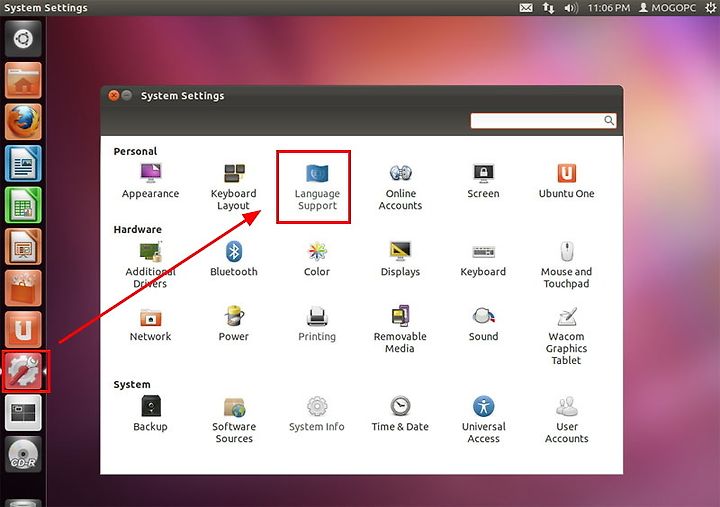Open the power session gear menu
Viewport: 720px width, 507px height.
pyautogui.click(x=710, y=8)
